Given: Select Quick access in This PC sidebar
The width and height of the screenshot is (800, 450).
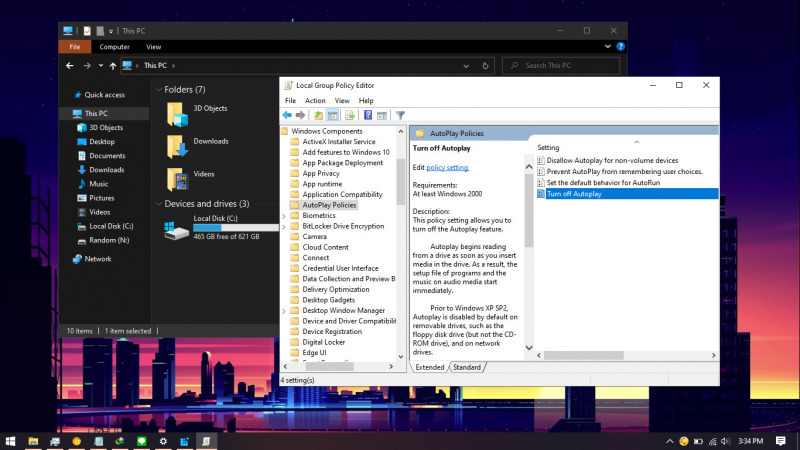Looking at the screenshot, I should click(x=104, y=95).
